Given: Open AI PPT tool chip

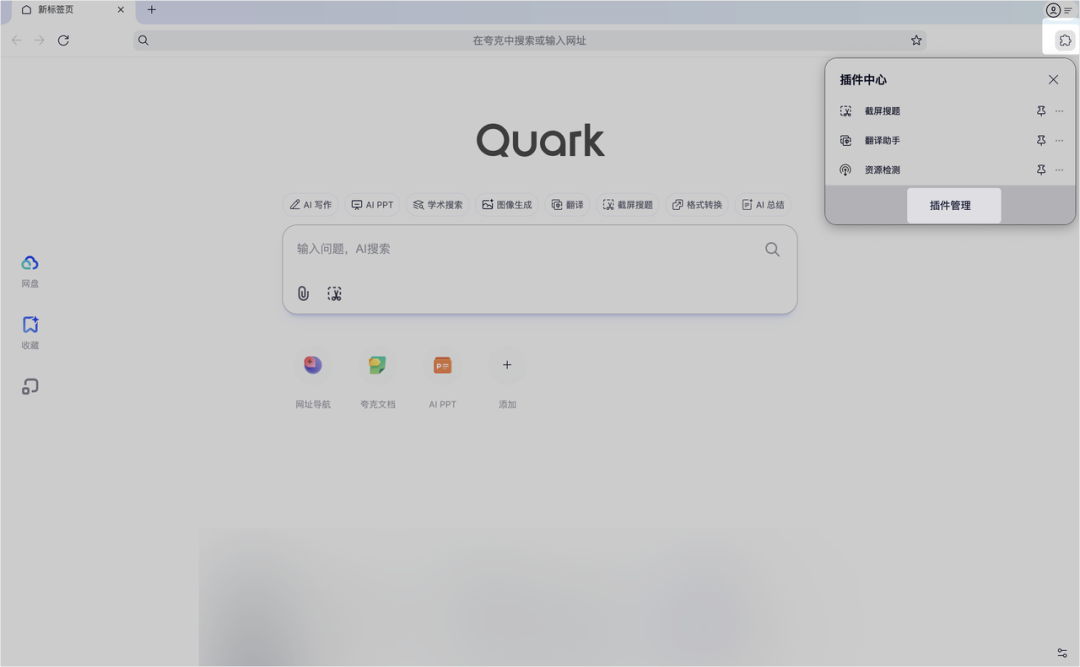Looking at the screenshot, I should coord(372,205).
